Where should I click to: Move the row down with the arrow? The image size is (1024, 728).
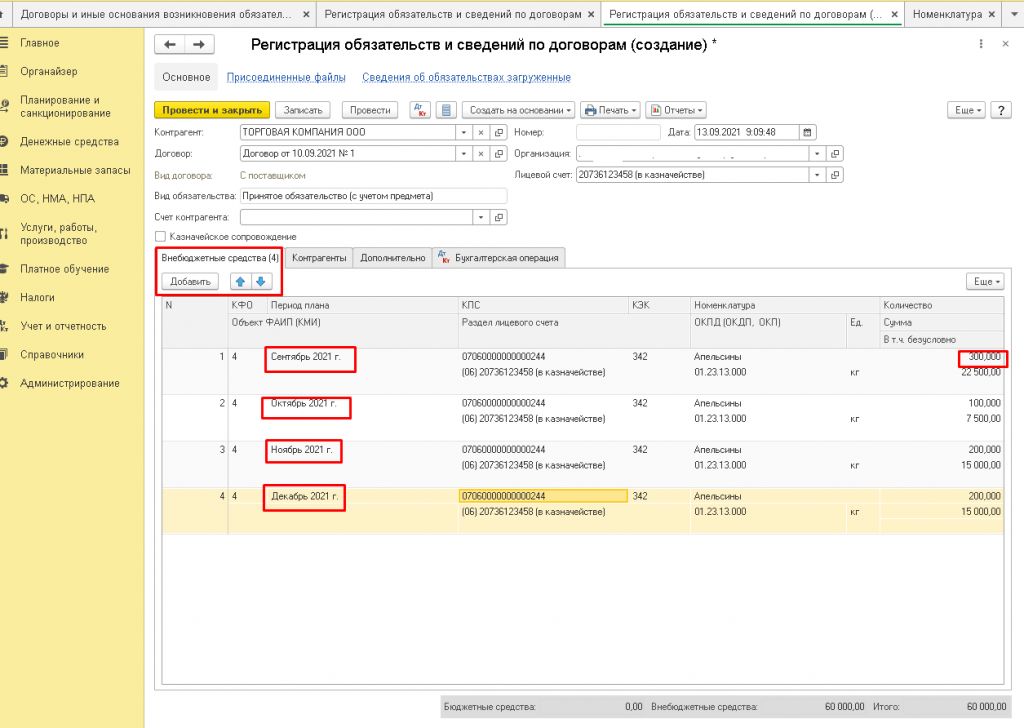coord(260,282)
